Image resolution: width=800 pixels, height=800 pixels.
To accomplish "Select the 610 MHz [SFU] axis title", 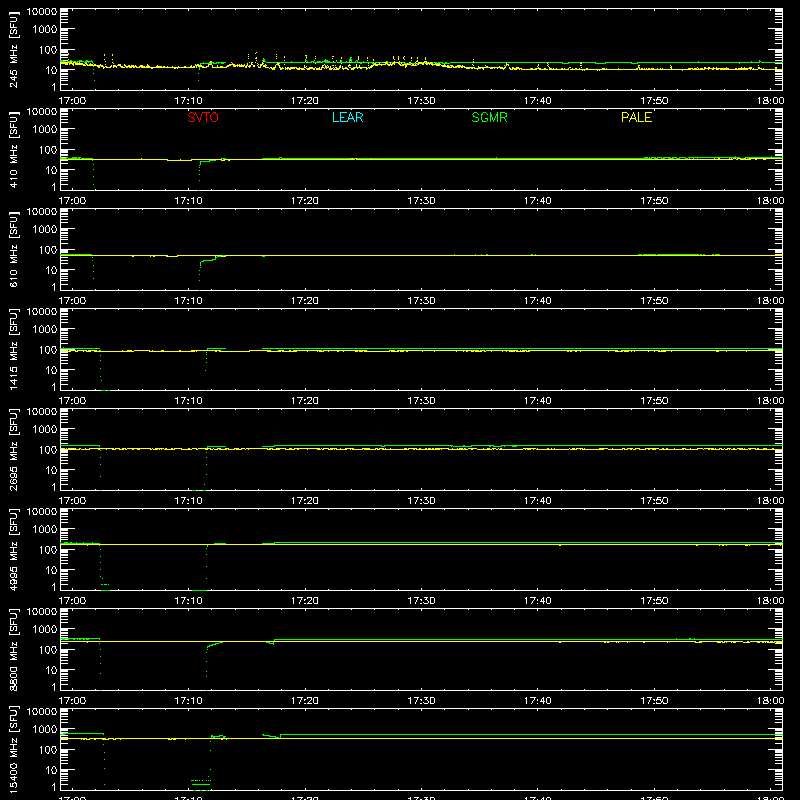I will click(13, 249).
